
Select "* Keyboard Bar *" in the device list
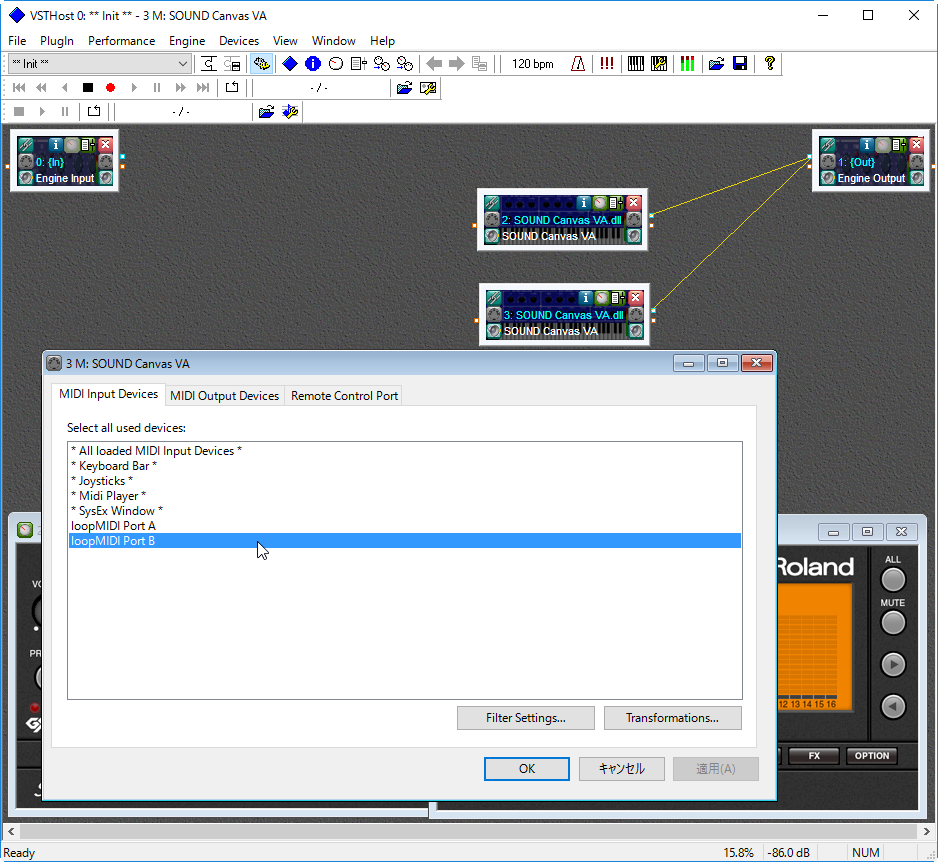click(x=405, y=466)
